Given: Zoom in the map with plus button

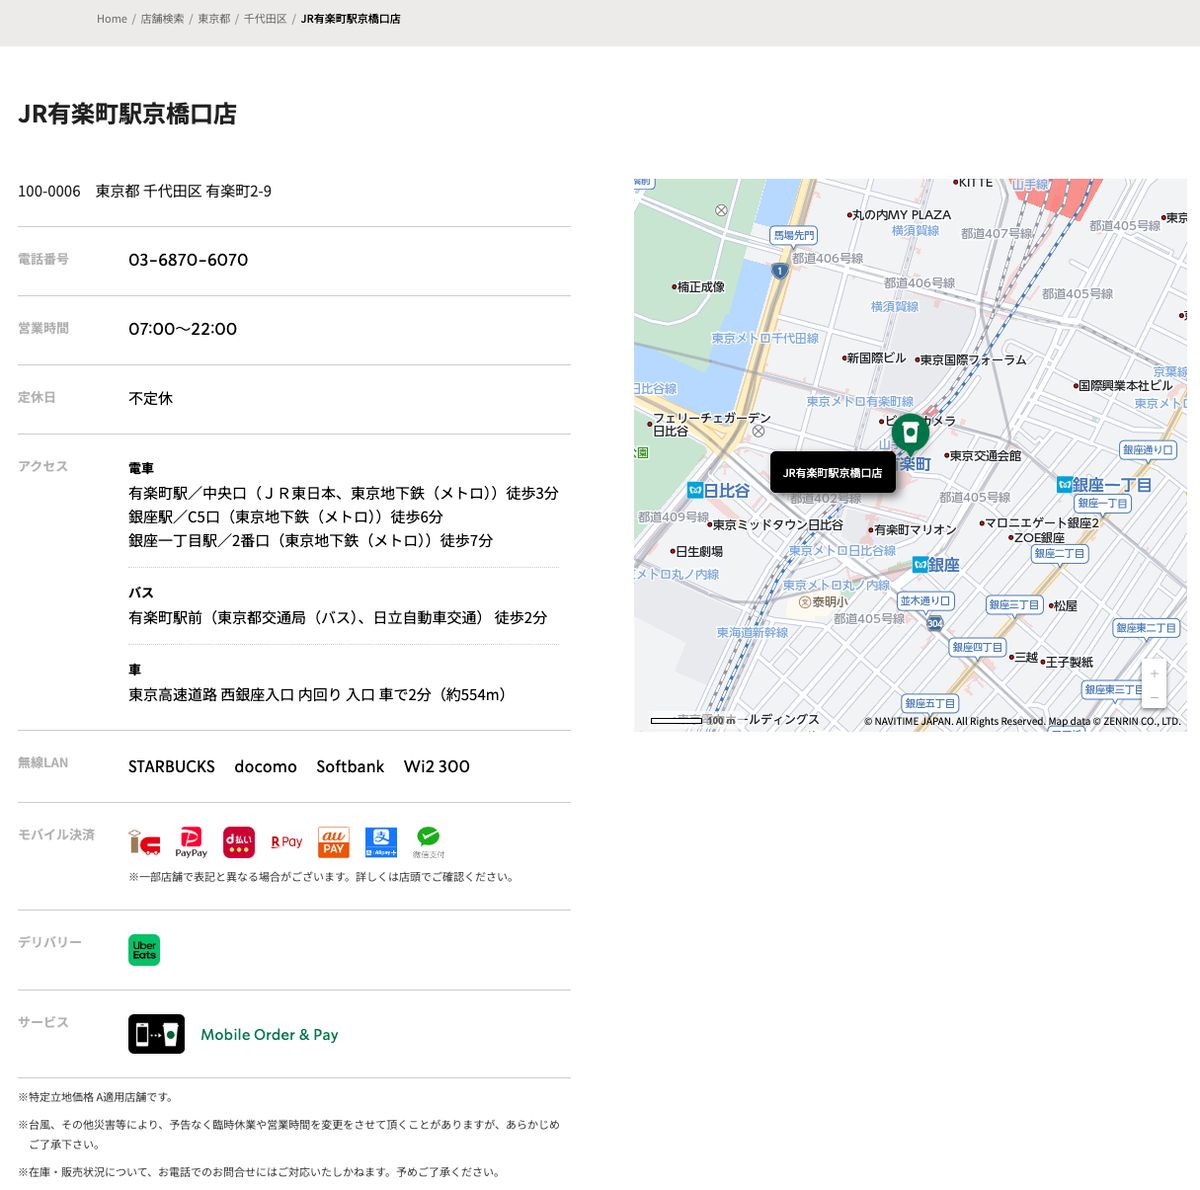Looking at the screenshot, I should coord(1154,673).
